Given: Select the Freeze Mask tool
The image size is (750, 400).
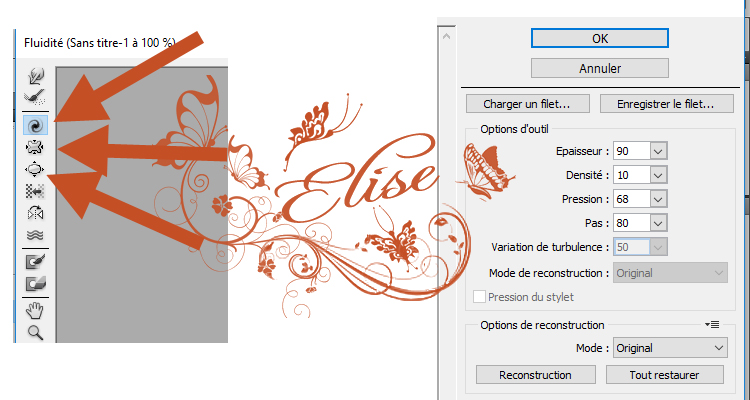Looking at the screenshot, I should 35,262.
